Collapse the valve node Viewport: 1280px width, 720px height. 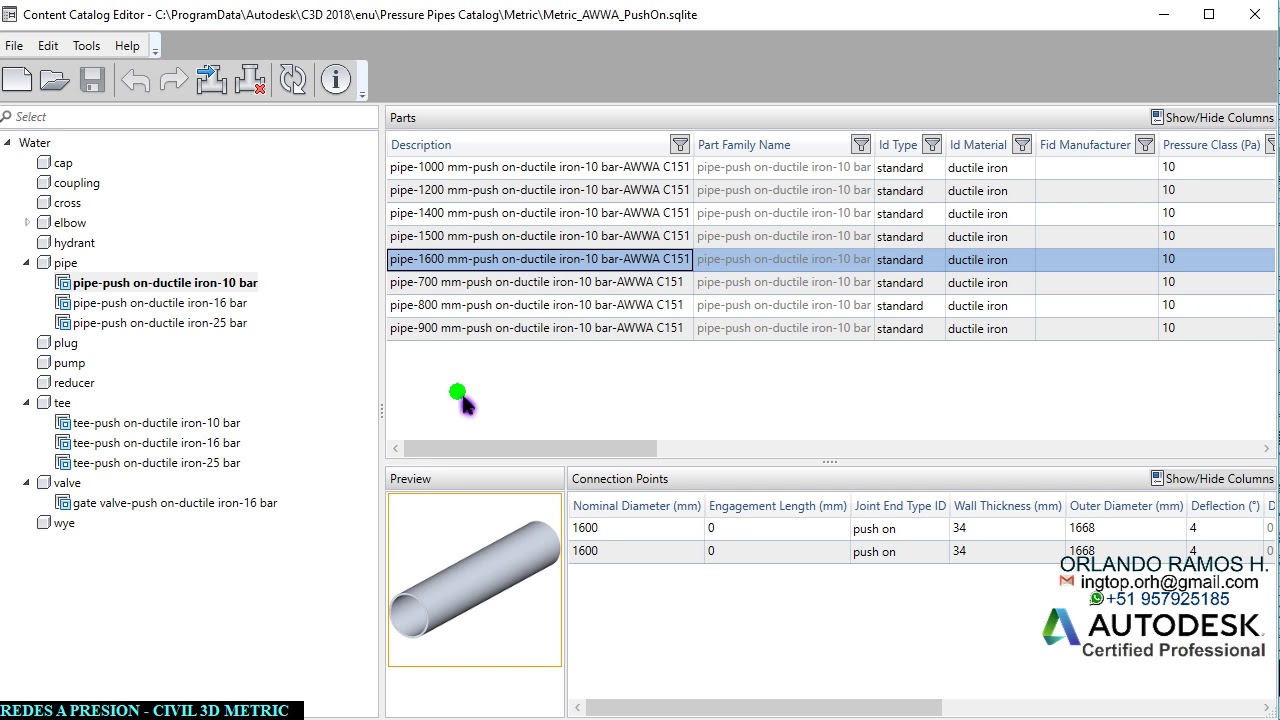pos(27,483)
